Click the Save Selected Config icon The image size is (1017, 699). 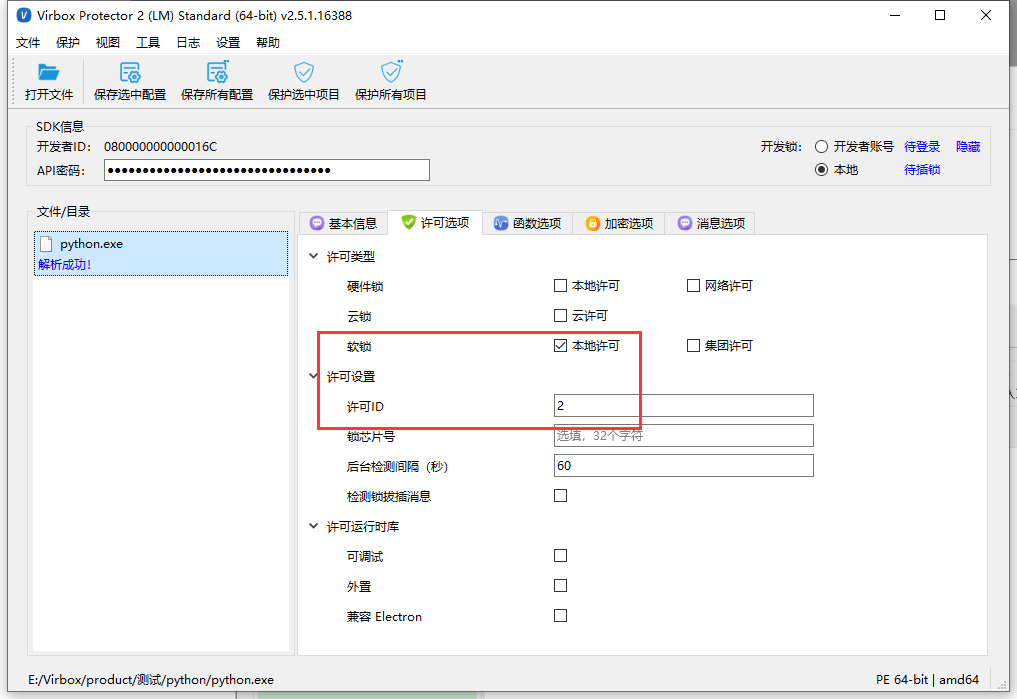(130, 72)
